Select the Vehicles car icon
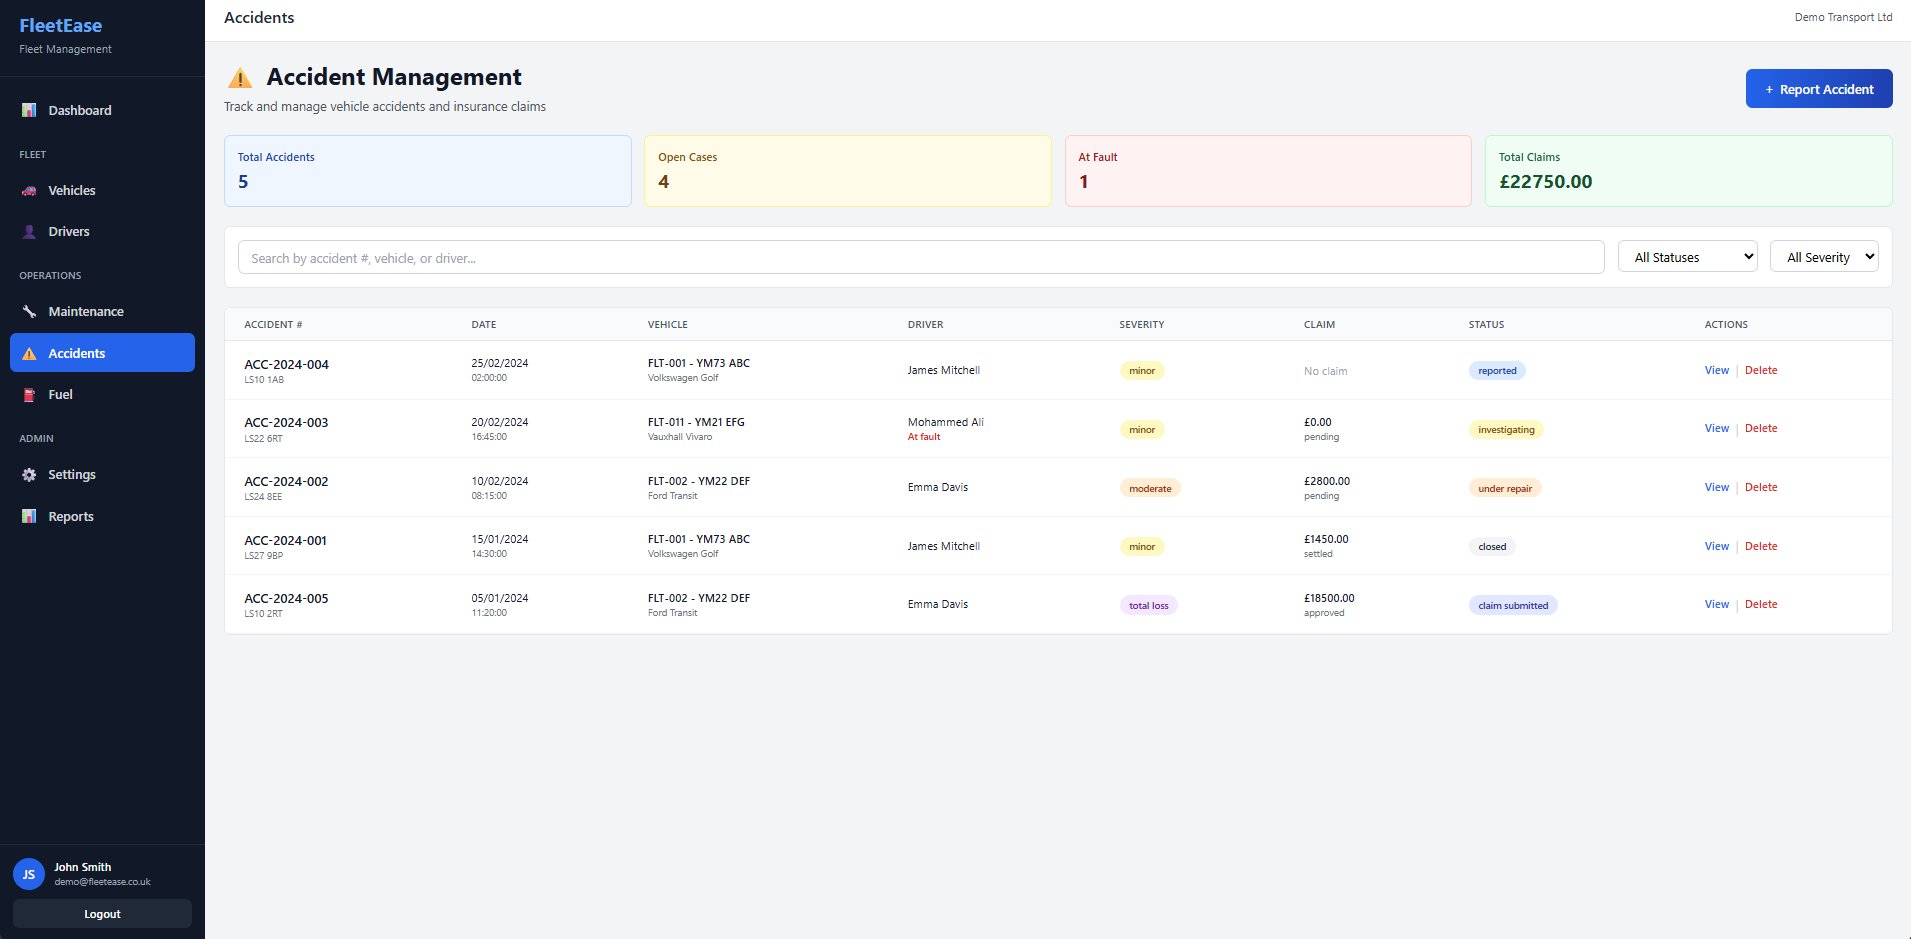Viewport: 1911px width, 939px height. (28, 190)
